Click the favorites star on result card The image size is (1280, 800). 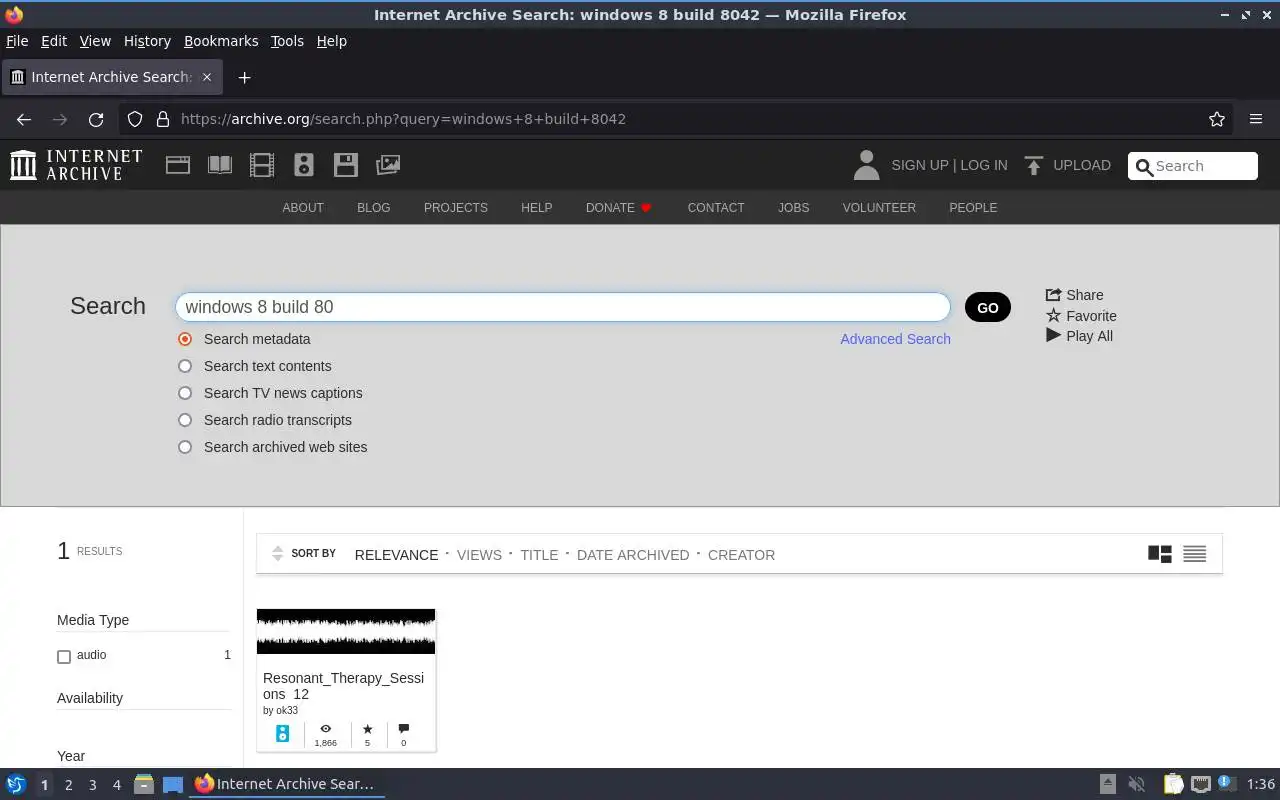[367, 729]
